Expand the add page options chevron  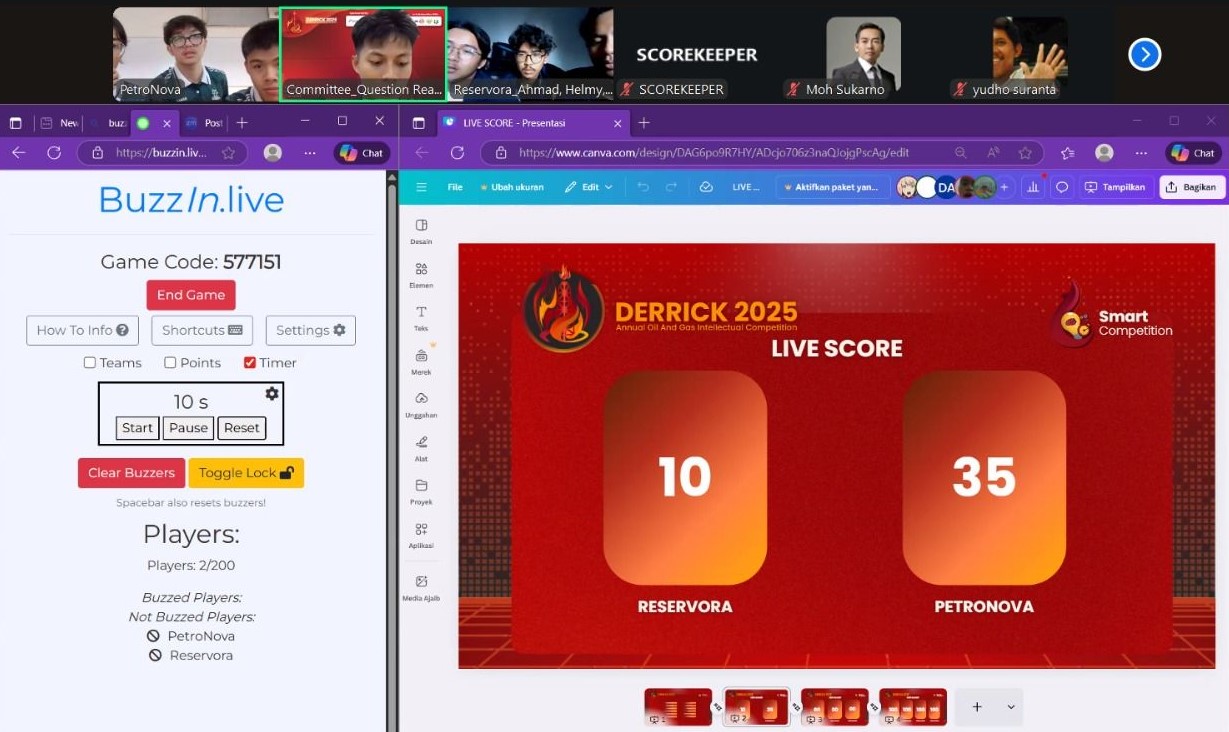coord(1010,707)
